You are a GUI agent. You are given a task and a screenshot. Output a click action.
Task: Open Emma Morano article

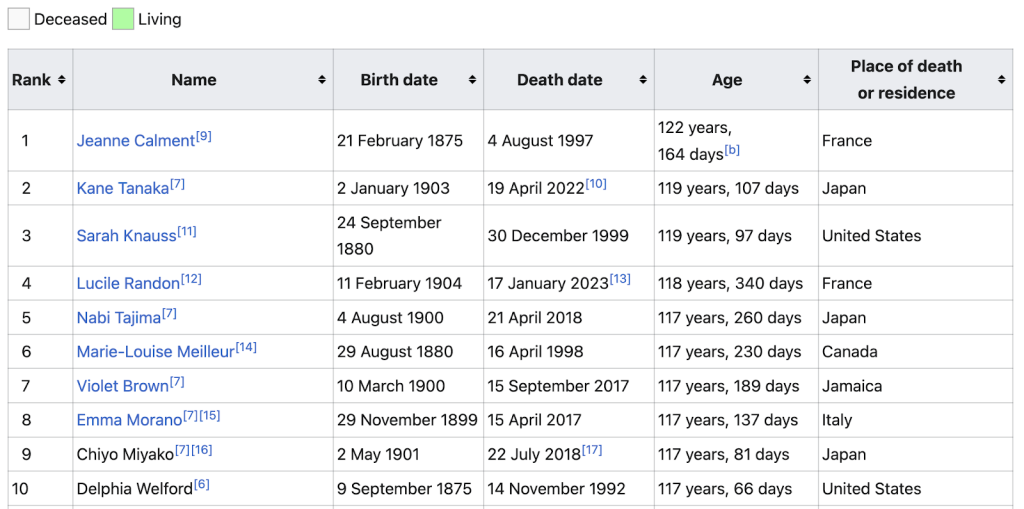point(129,420)
